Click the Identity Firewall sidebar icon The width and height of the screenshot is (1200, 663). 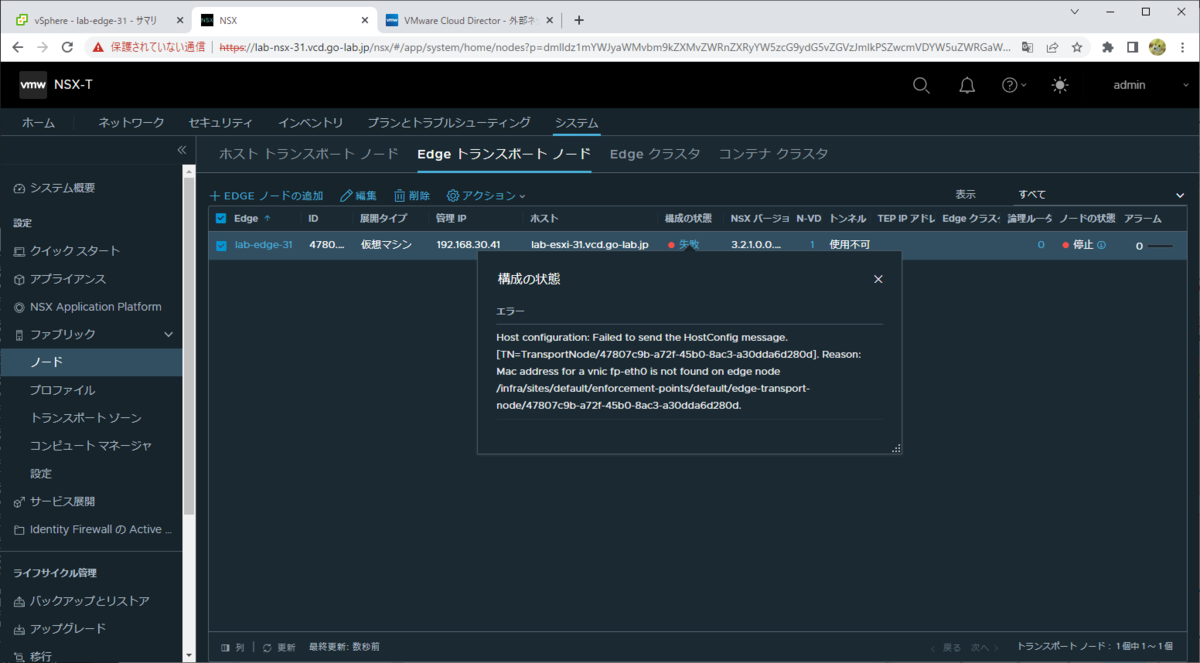coord(19,529)
